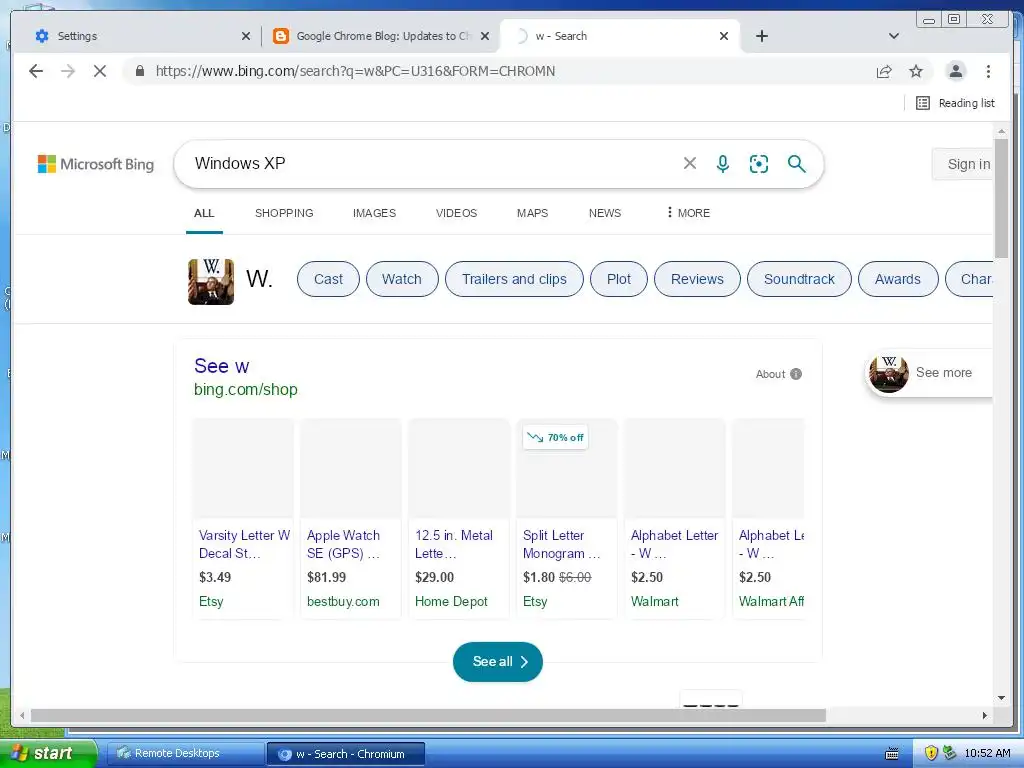Click the About info icon
The image size is (1024, 768).
(x=795, y=374)
